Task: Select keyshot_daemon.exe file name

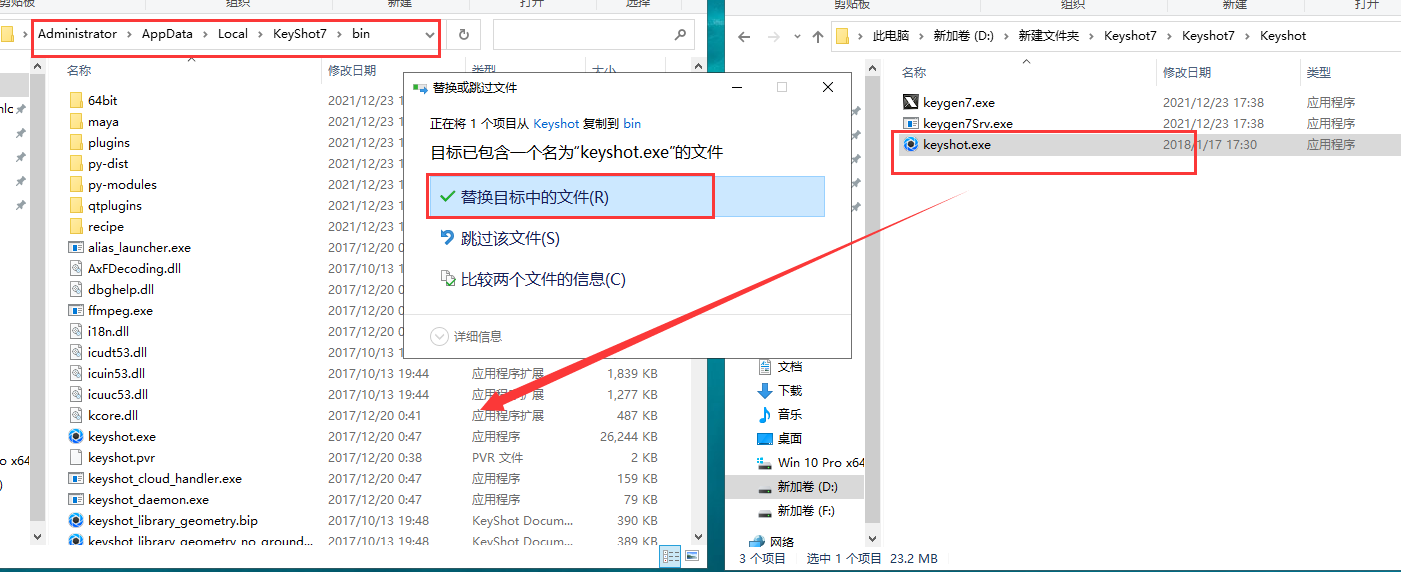Action: tap(148, 499)
